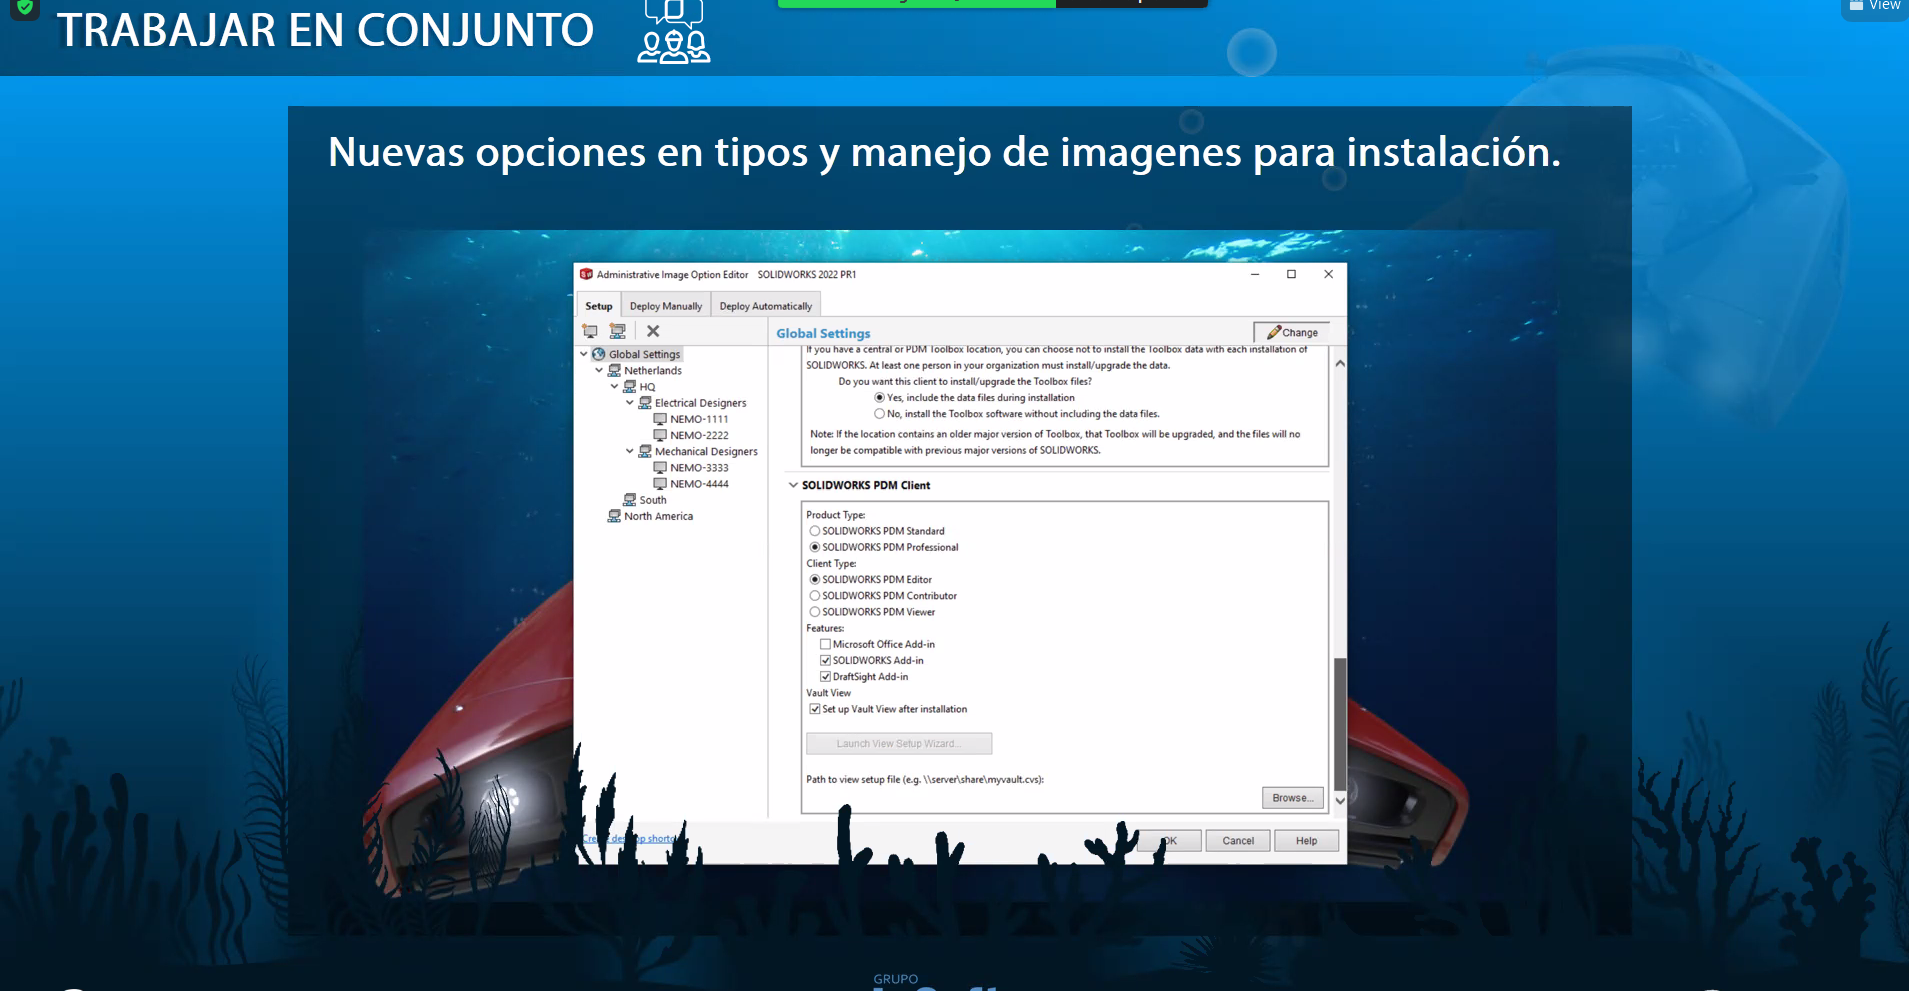Click the Delete X toolbar icon
1909x991 pixels.
click(653, 331)
